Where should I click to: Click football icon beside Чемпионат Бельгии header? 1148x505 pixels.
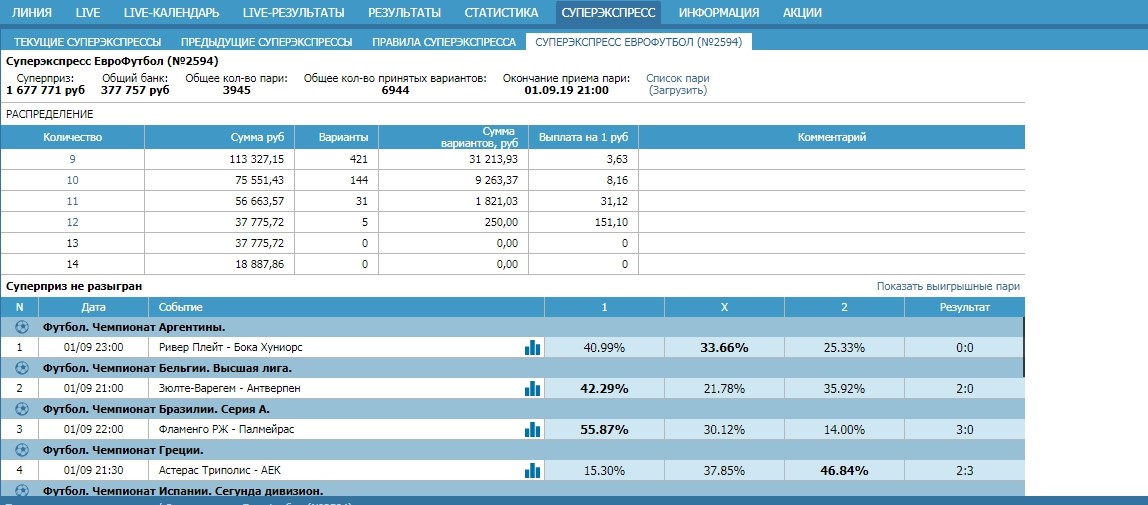coord(21,368)
